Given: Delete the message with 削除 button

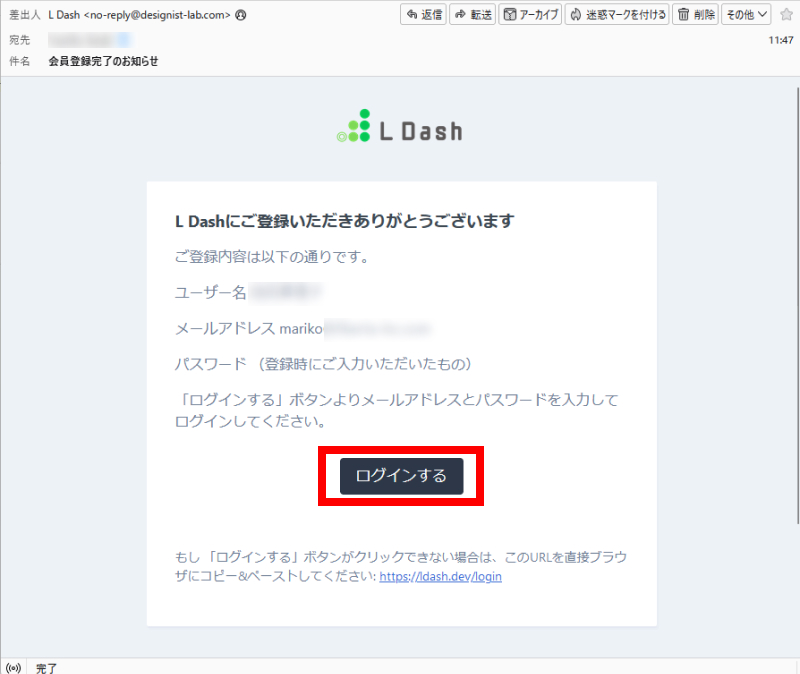Looking at the screenshot, I should coord(695,15).
